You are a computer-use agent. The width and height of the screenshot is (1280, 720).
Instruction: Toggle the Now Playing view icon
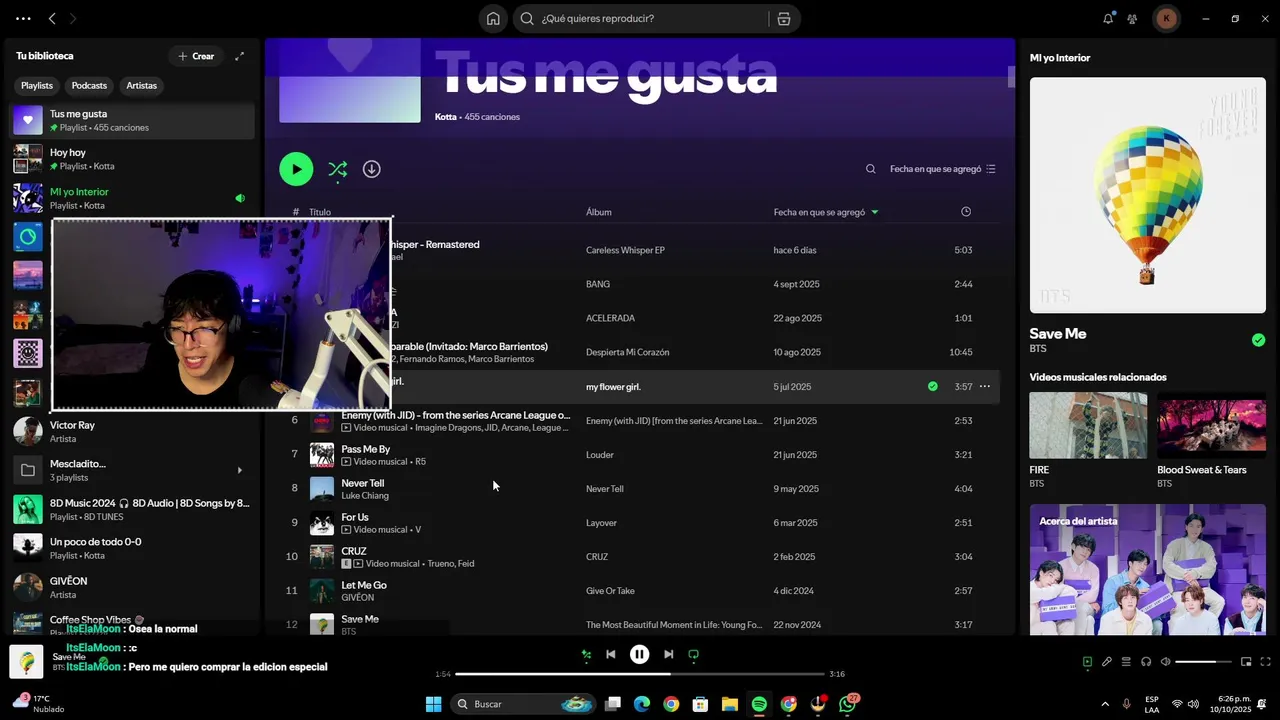click(1087, 661)
